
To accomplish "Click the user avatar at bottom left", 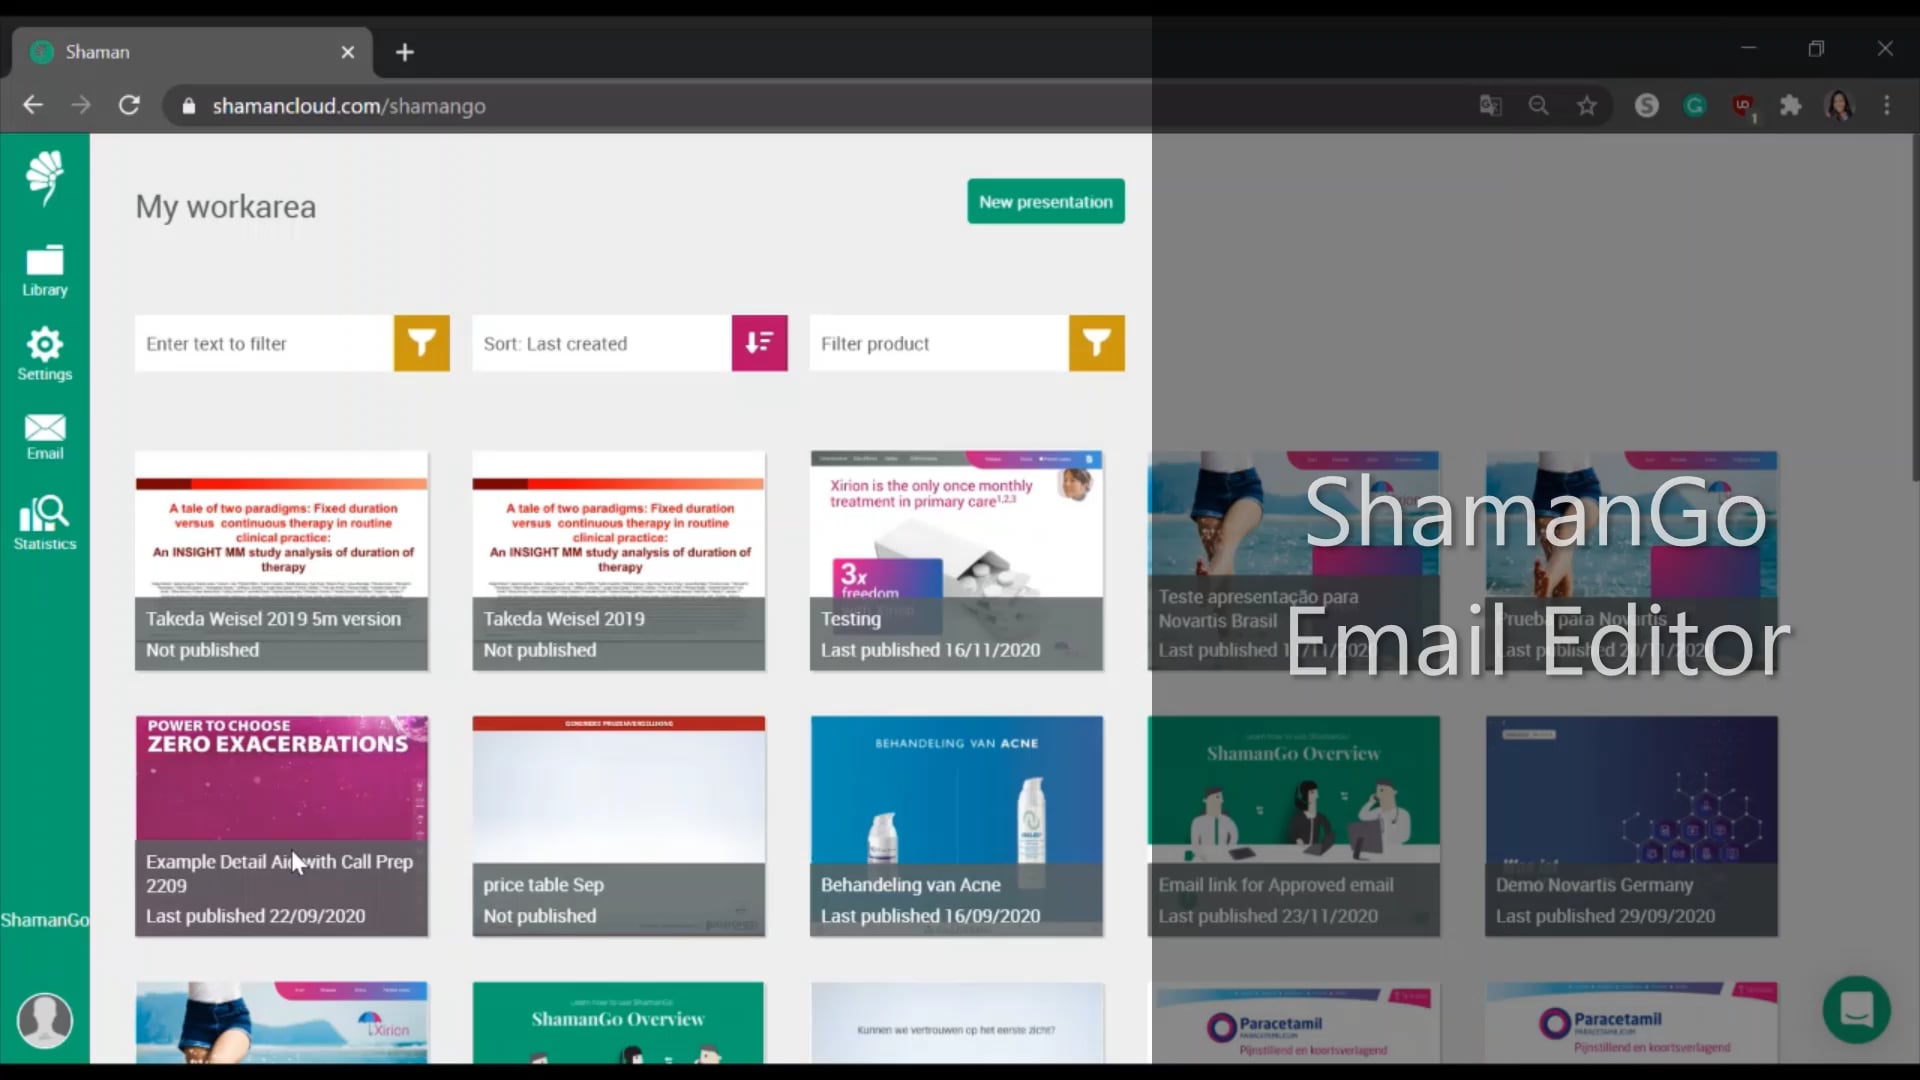I will click(44, 1019).
